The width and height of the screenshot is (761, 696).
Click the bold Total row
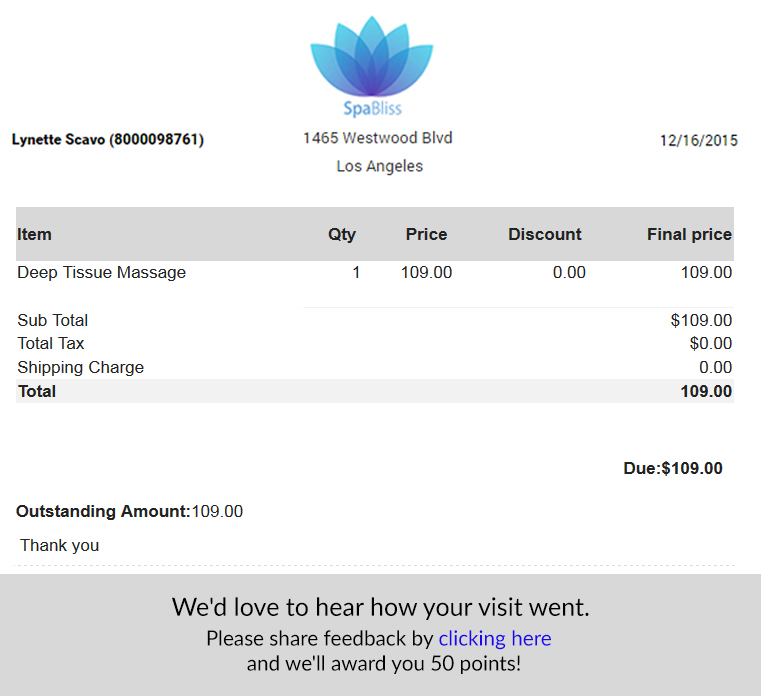point(375,391)
